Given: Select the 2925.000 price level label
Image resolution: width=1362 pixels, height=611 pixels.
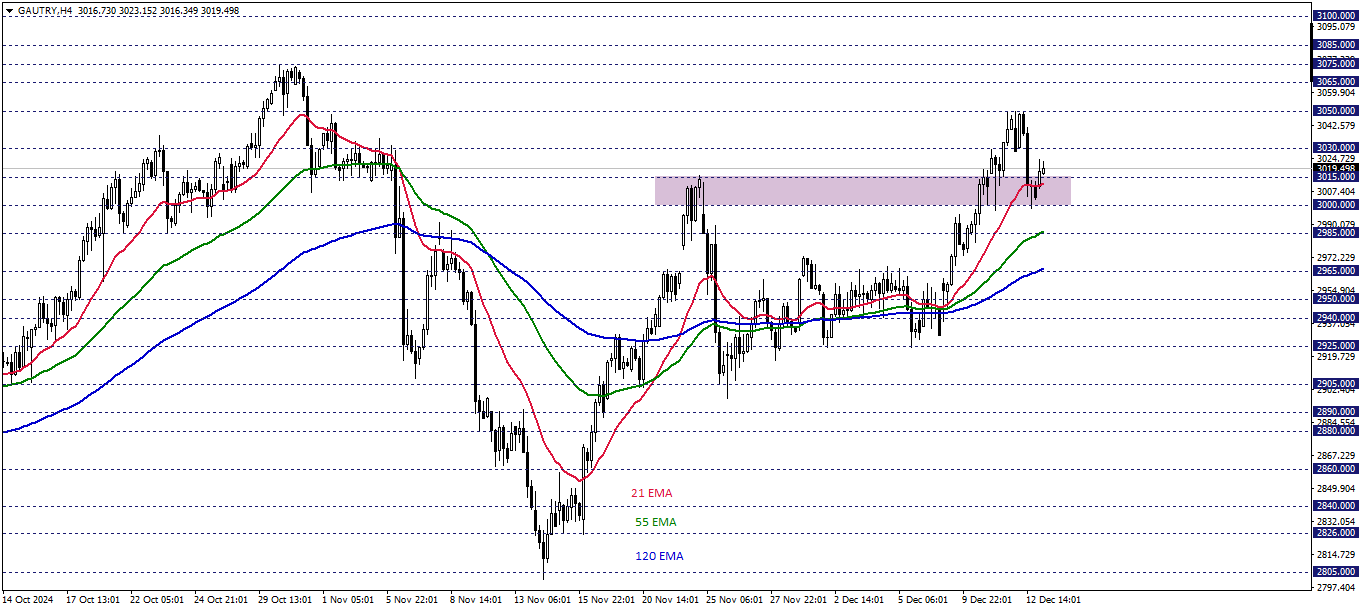Looking at the screenshot, I should (x=1336, y=346).
